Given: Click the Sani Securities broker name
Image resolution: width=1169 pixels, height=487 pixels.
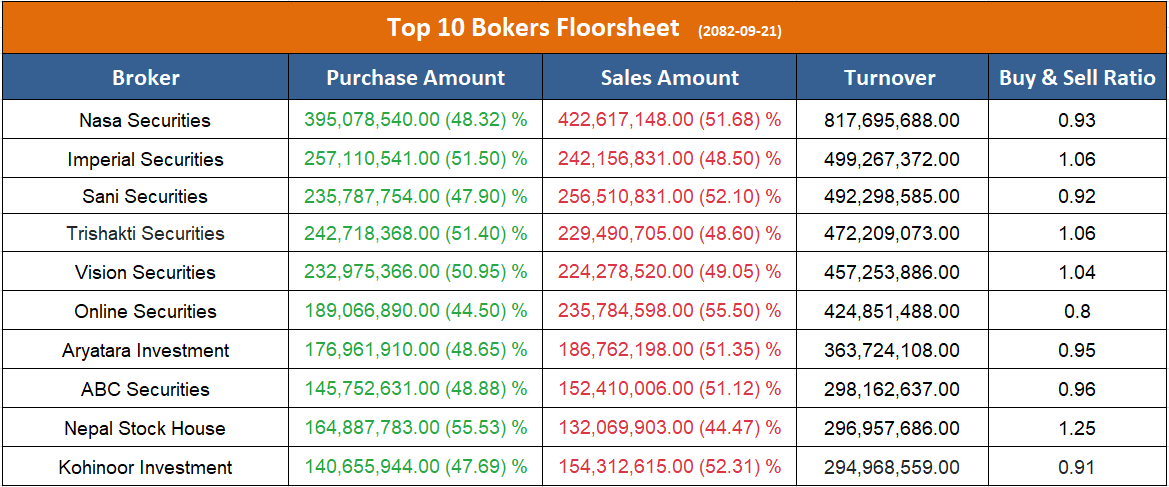Looking at the screenshot, I should pyautogui.click(x=145, y=196).
